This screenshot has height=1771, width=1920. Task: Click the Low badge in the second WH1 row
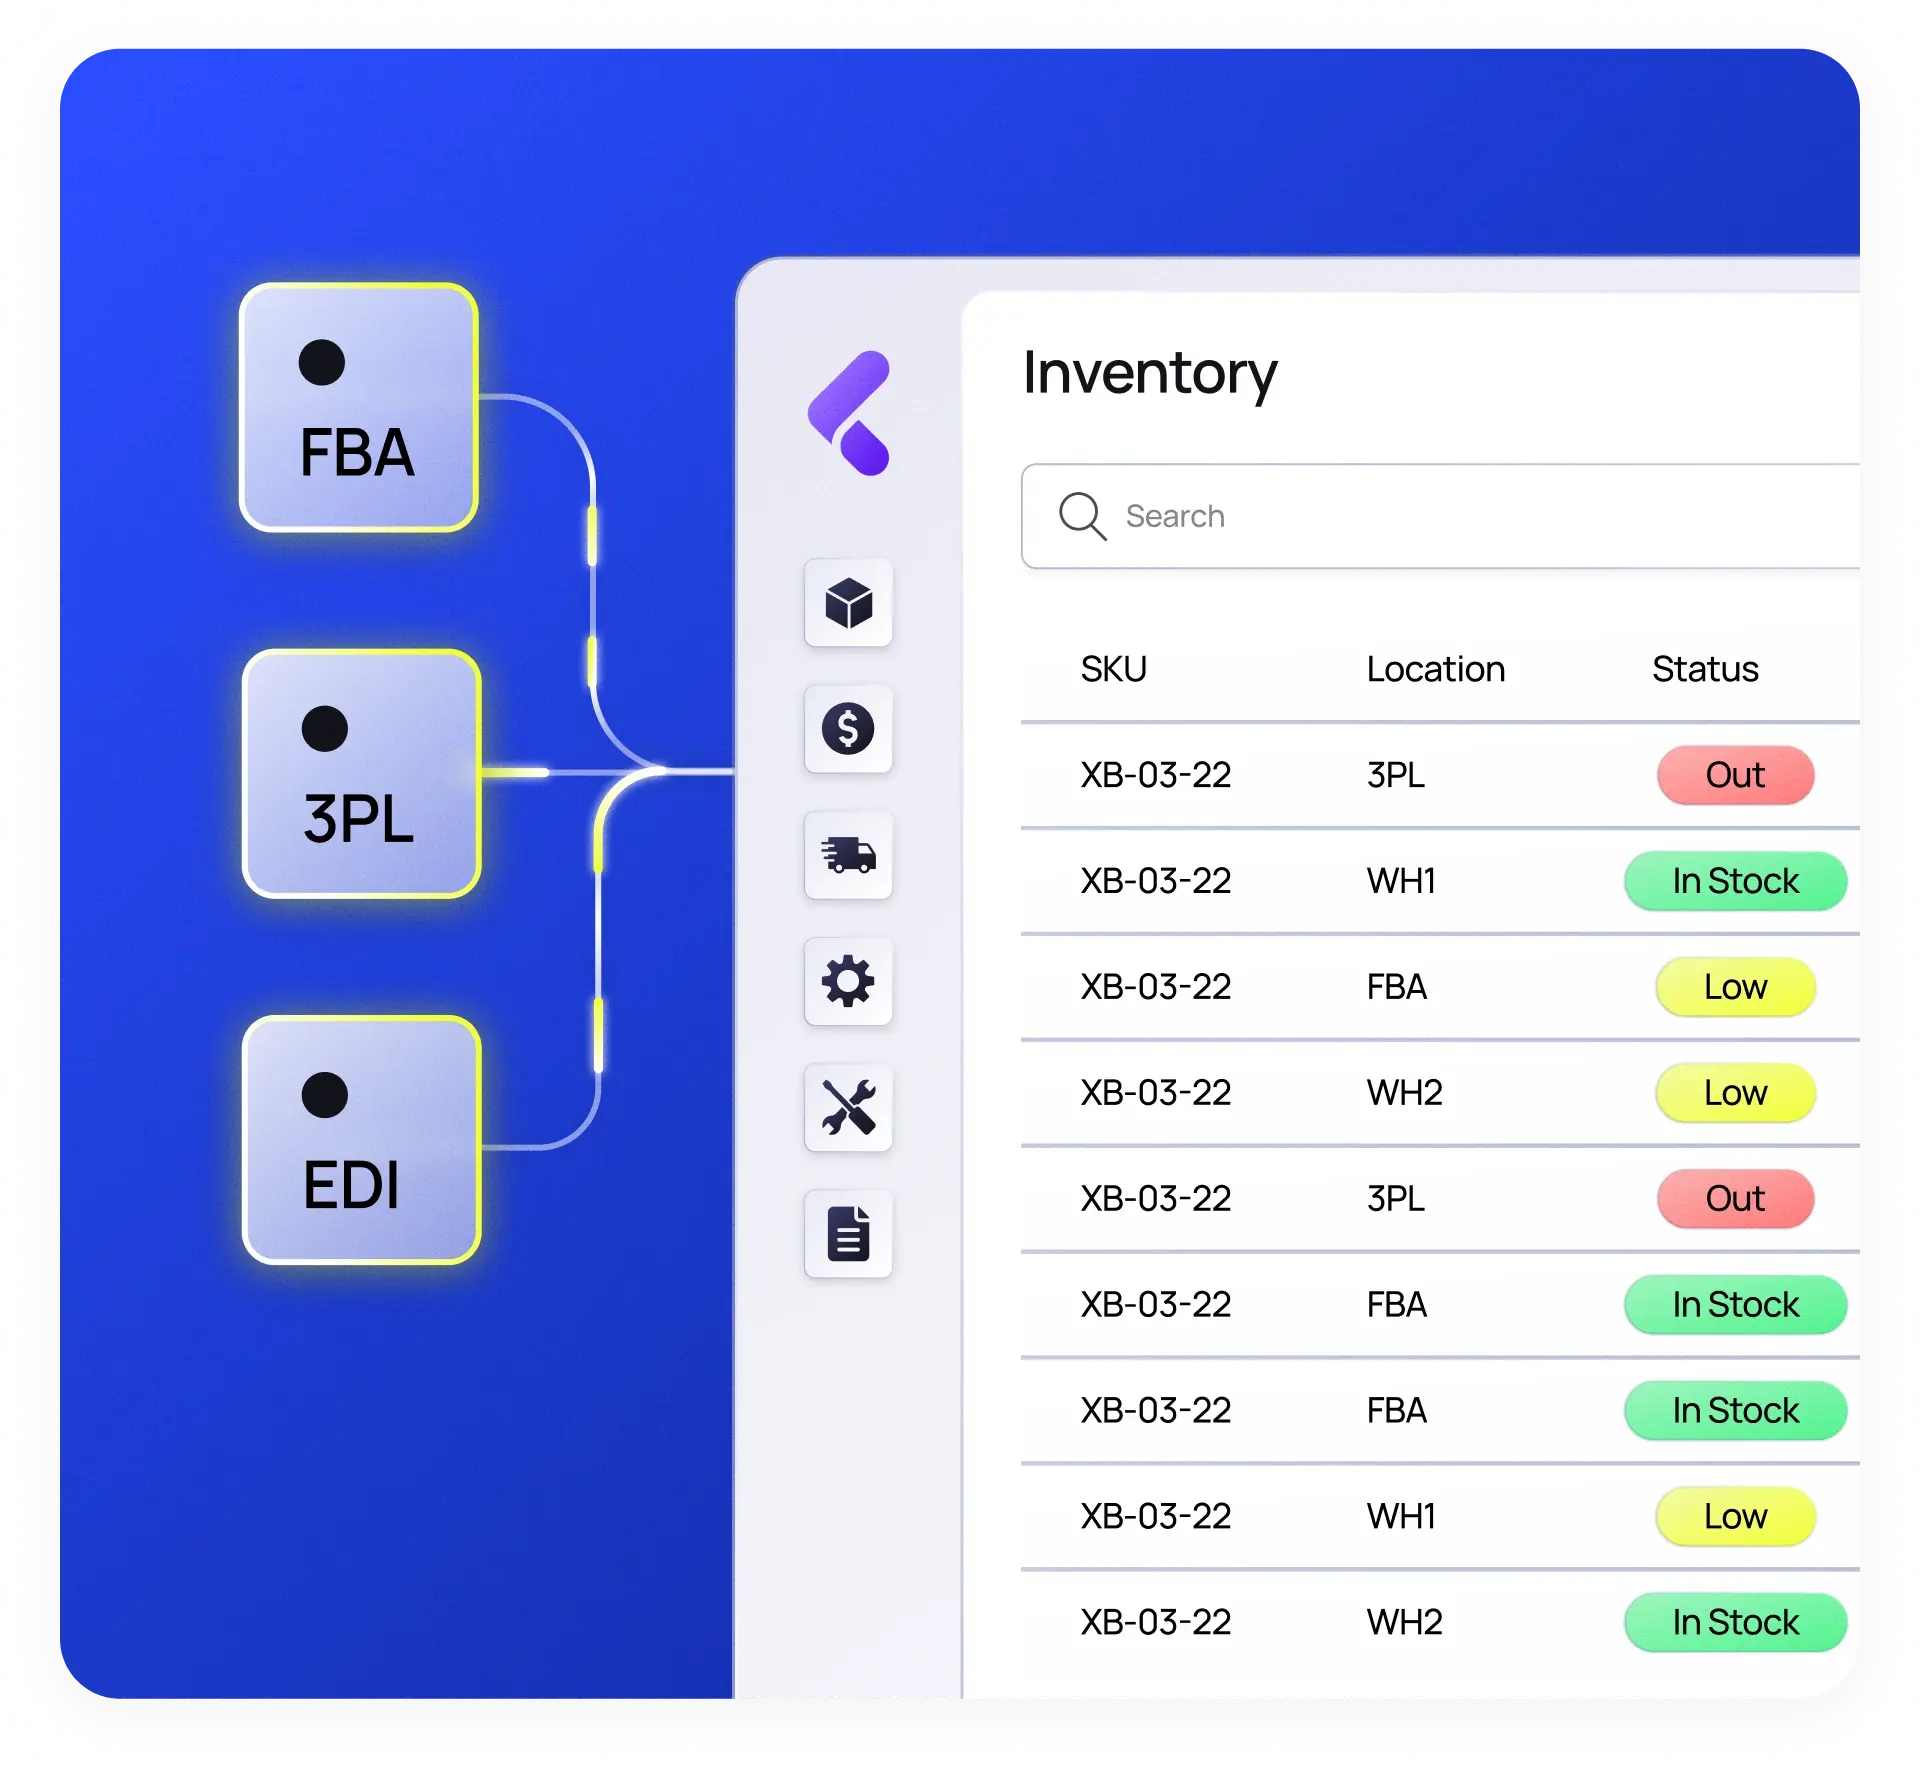point(1735,1517)
